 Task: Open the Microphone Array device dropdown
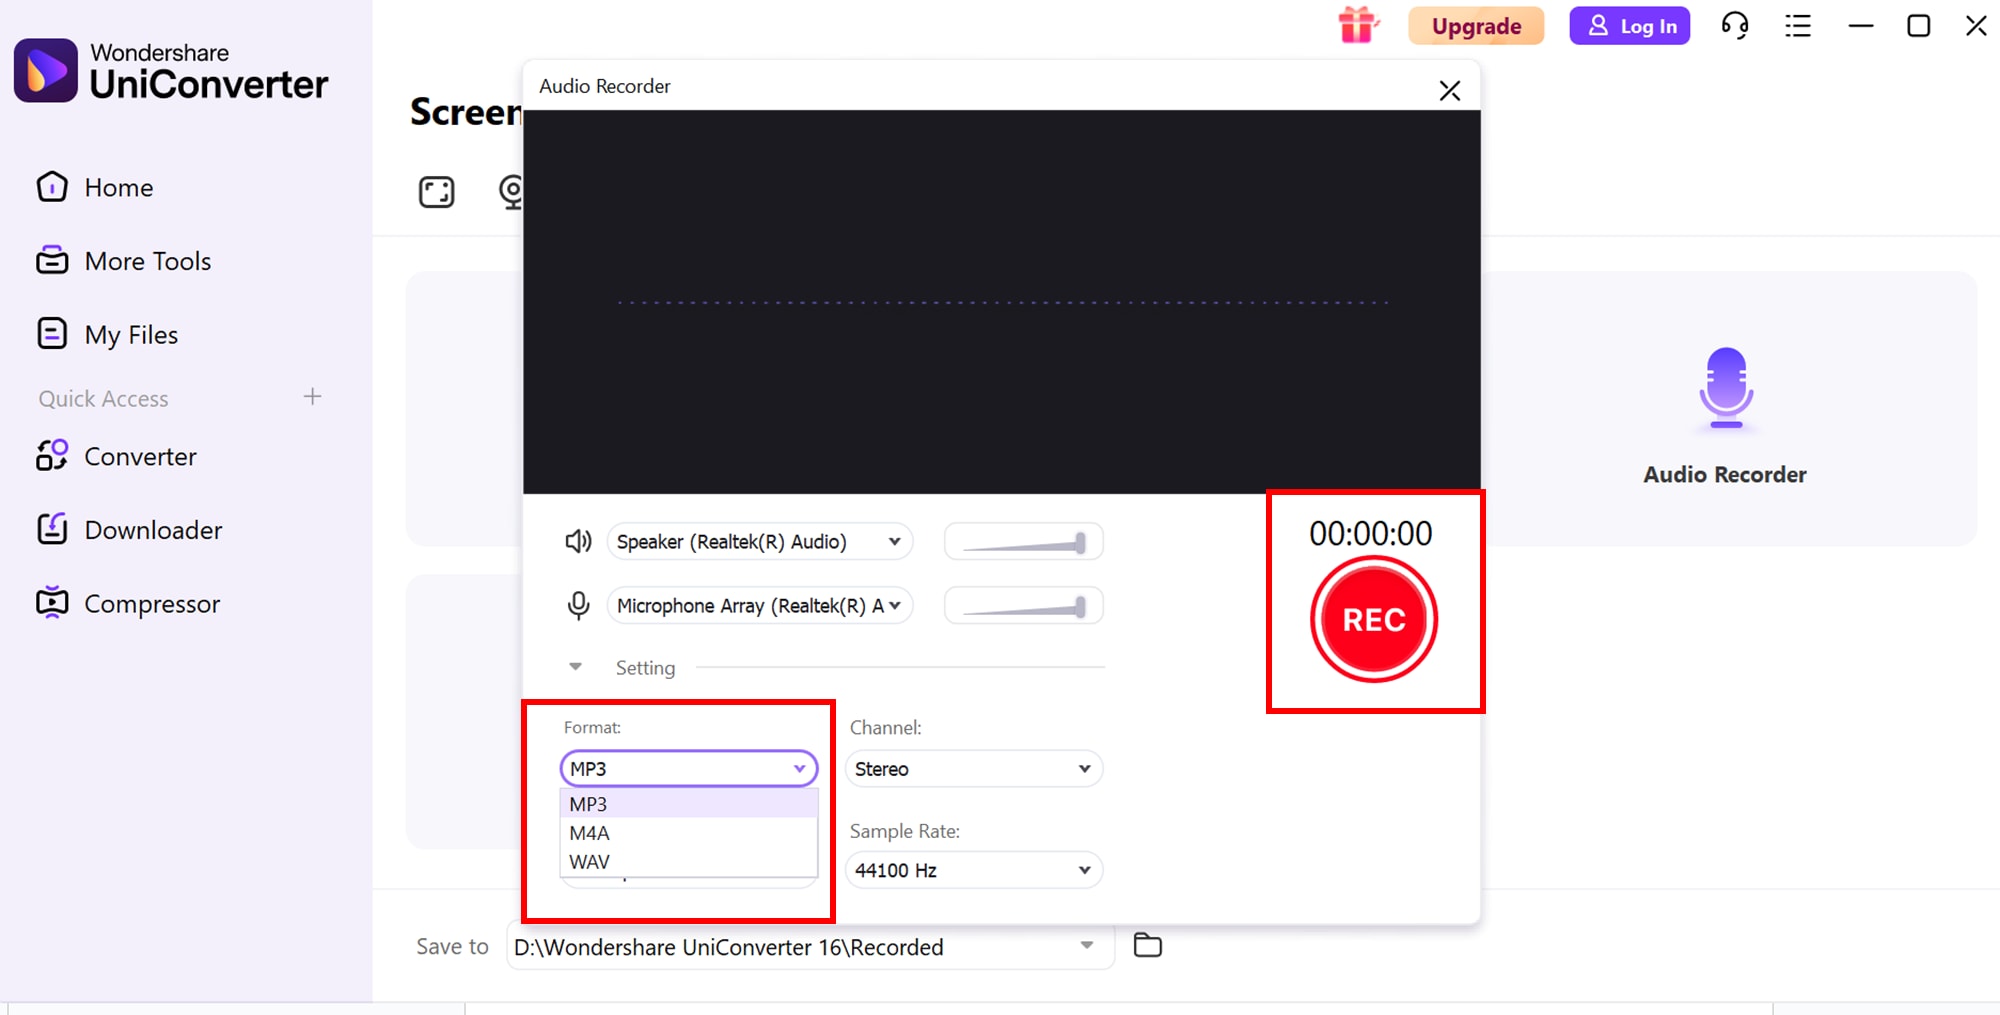760,606
